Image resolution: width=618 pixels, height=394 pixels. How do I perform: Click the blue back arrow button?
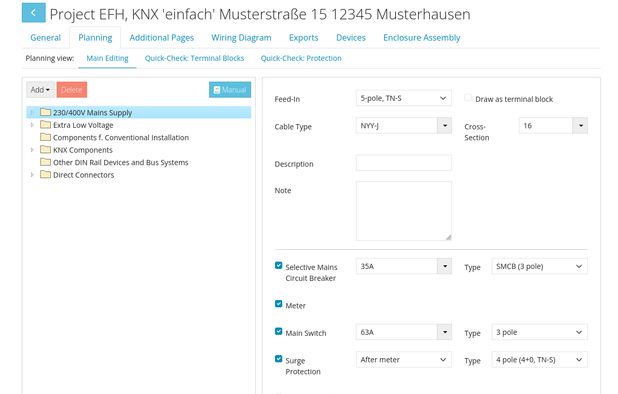click(34, 13)
